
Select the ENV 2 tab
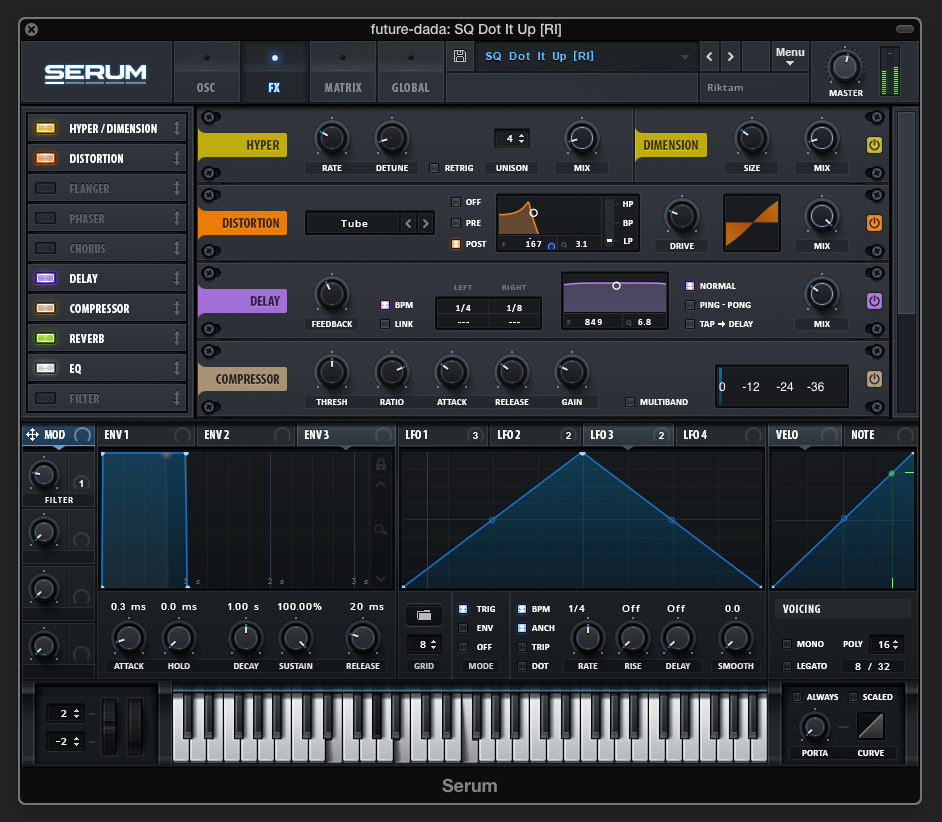(x=246, y=435)
